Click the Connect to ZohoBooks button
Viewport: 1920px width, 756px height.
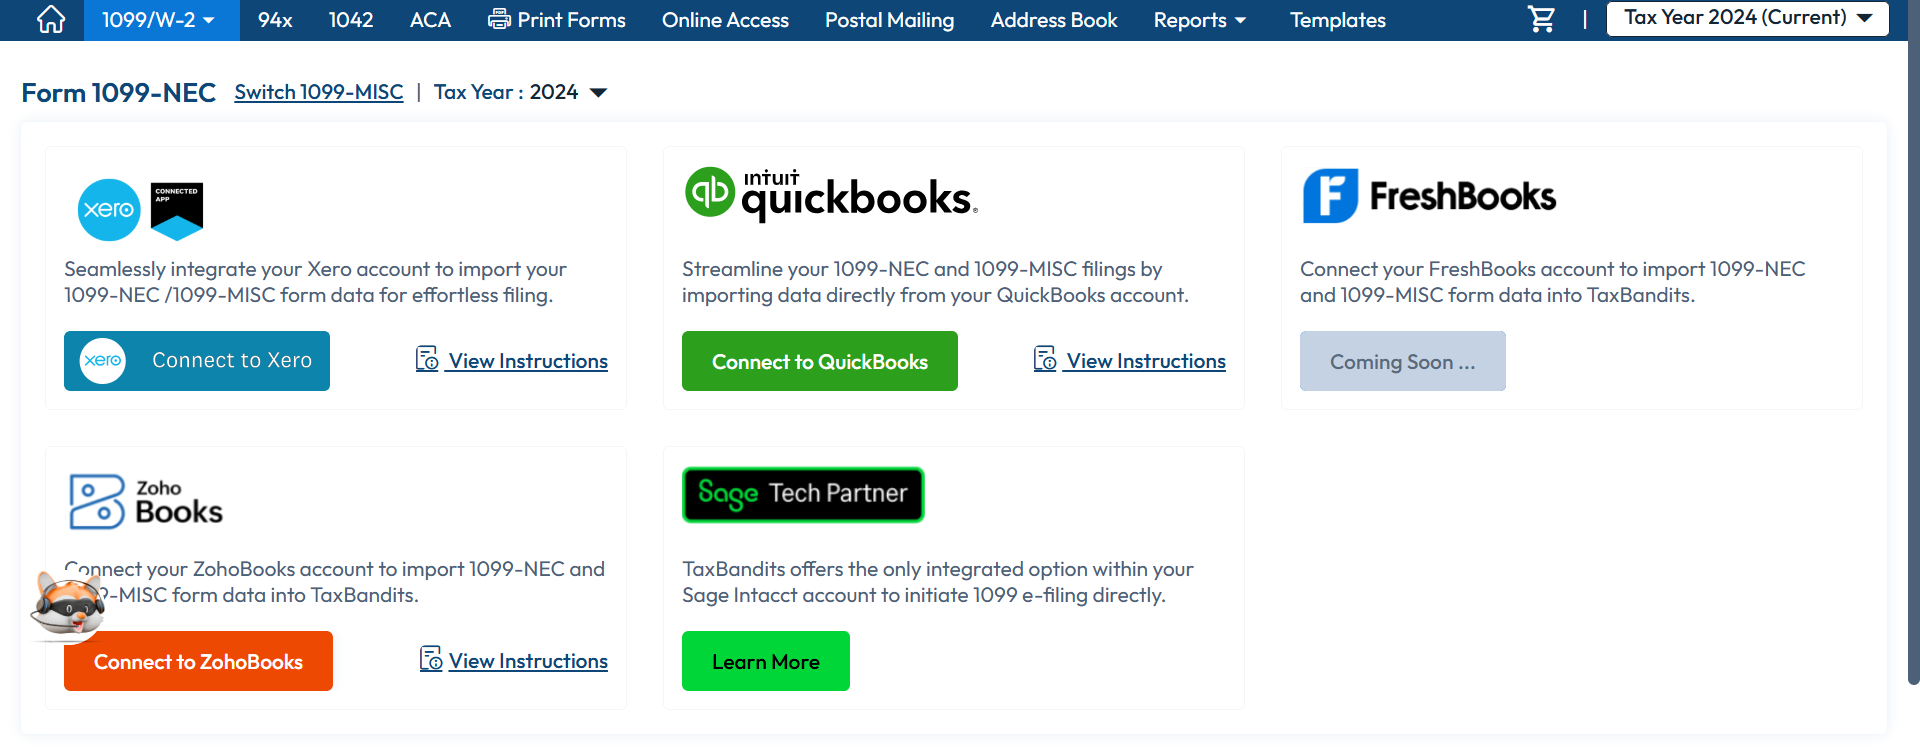point(198,661)
